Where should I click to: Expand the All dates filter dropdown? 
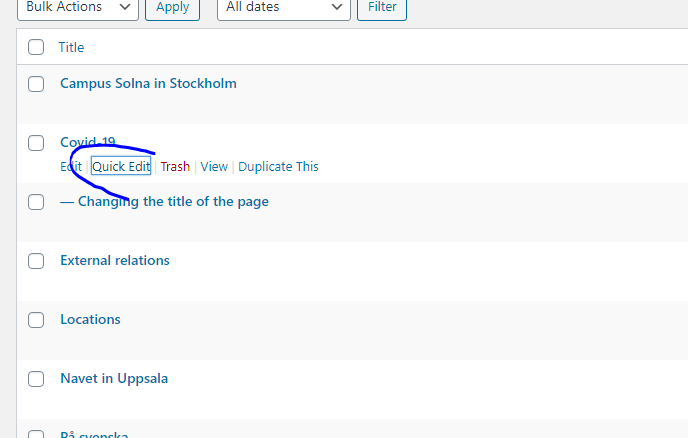282,8
